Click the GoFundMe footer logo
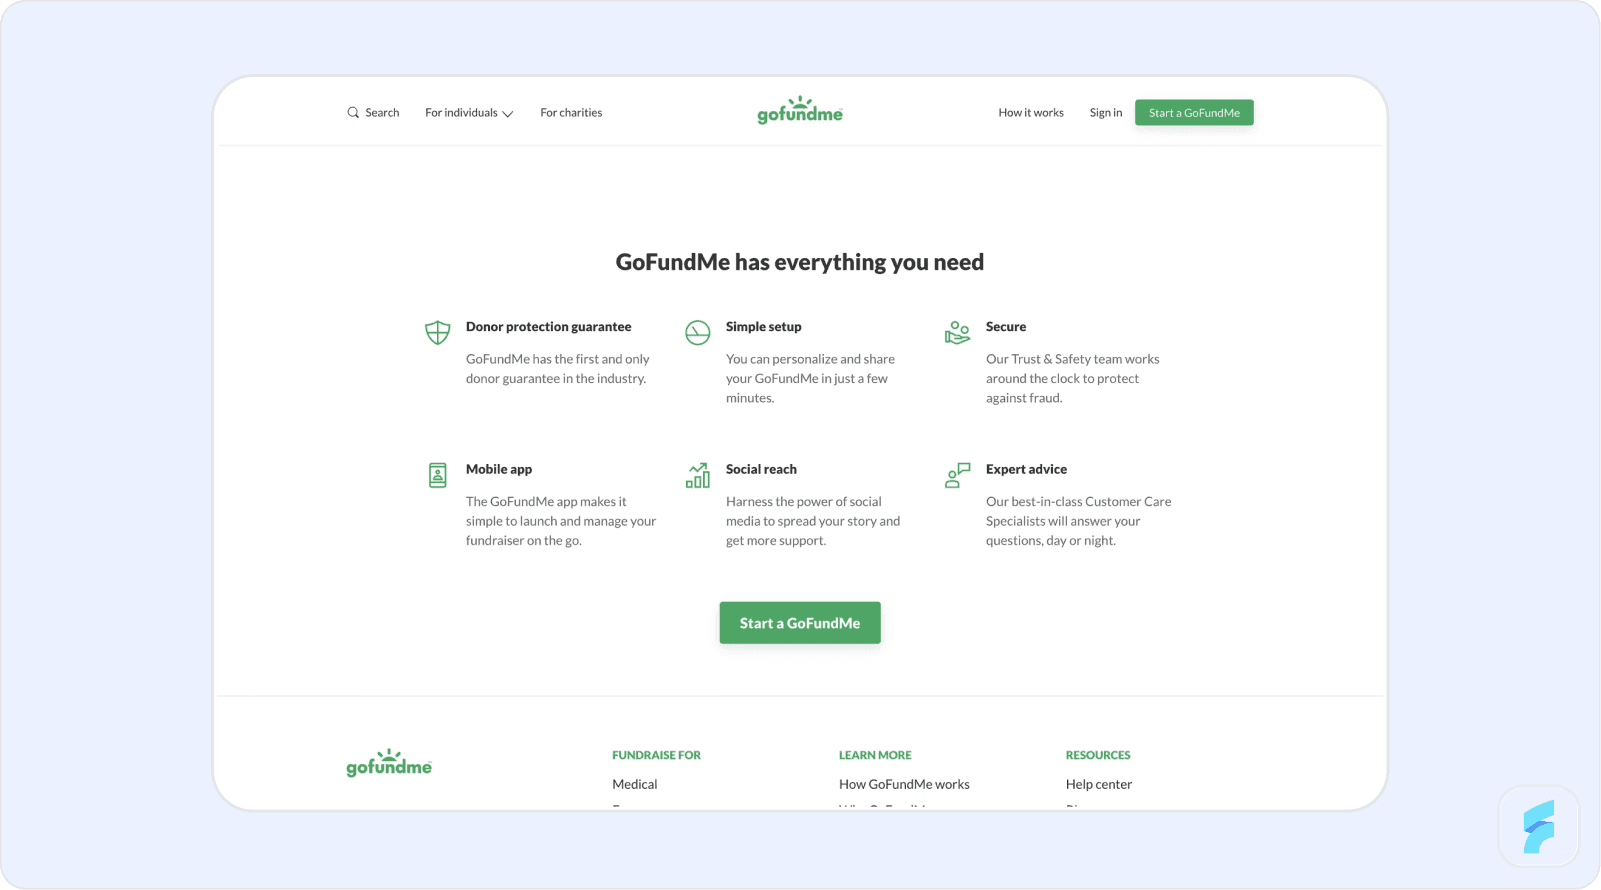The width and height of the screenshot is (1601, 890). [389, 763]
